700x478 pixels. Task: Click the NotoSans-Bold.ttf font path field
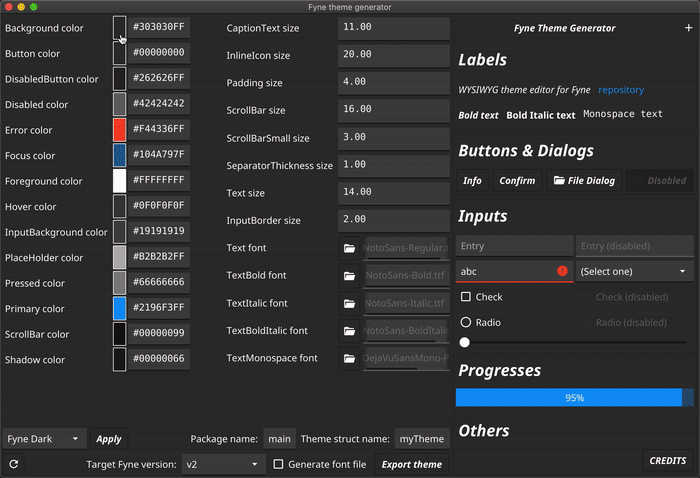tap(406, 276)
